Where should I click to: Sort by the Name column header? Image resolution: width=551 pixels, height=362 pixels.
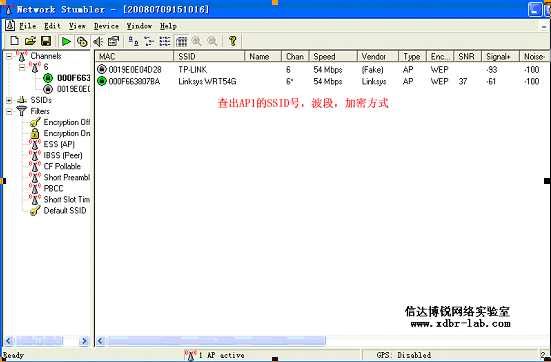click(263, 56)
